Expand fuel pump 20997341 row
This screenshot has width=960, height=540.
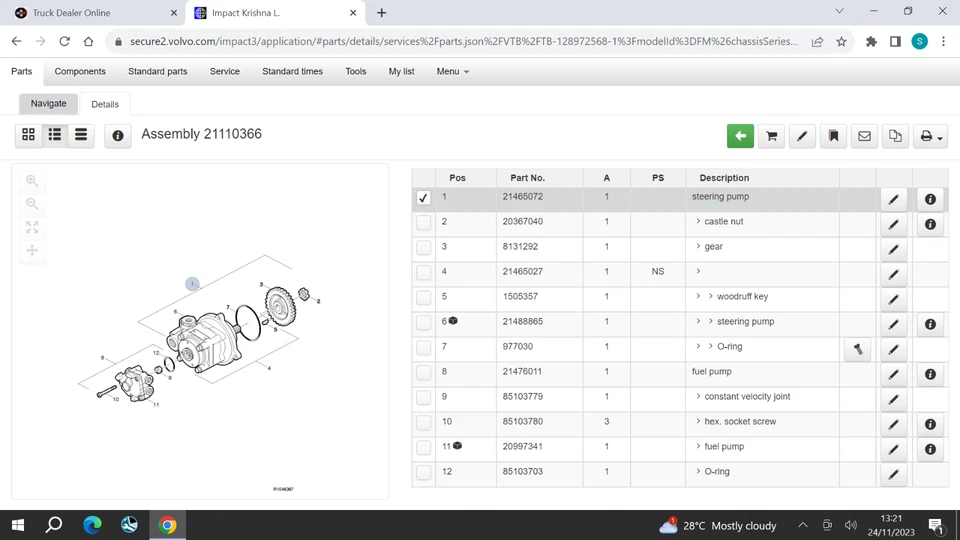coord(698,446)
